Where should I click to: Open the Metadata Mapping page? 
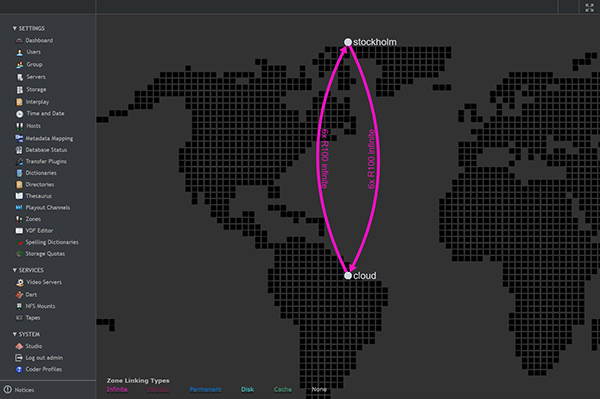point(49,138)
